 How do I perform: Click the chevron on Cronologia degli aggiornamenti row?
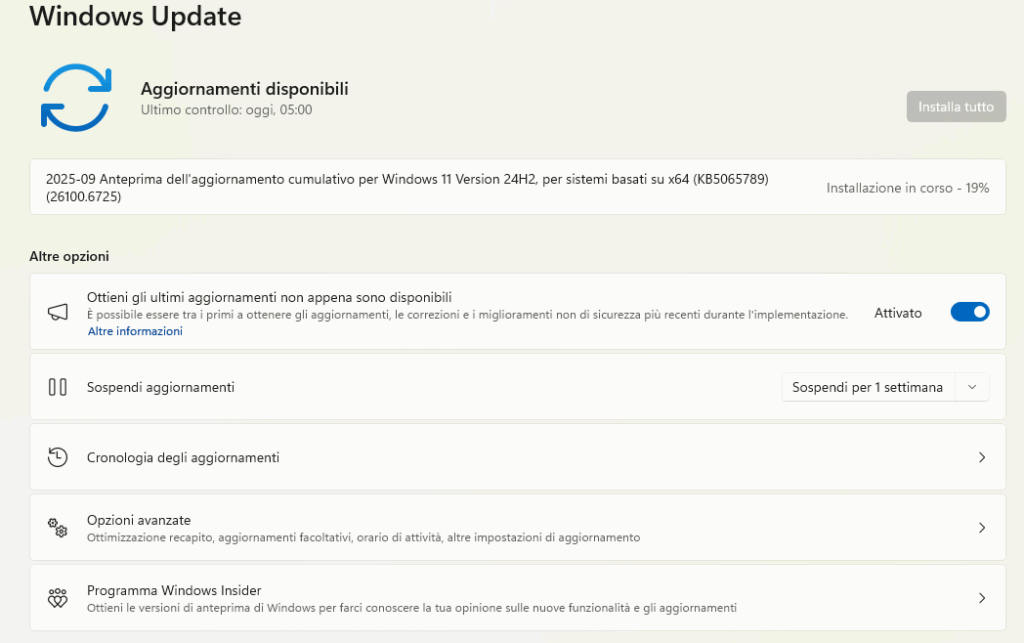pos(981,457)
